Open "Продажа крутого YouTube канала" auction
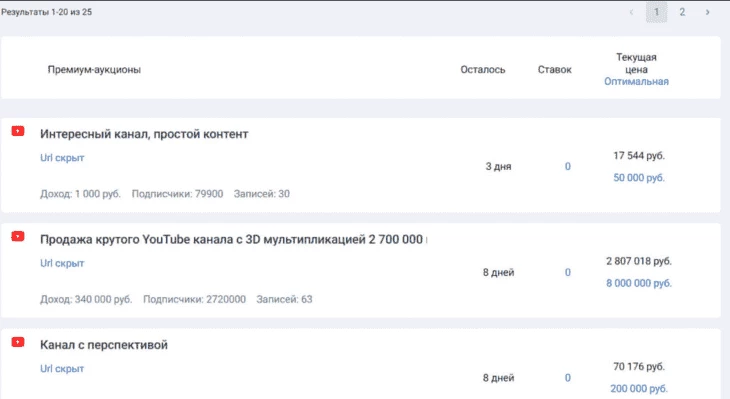Screen dimensions: 730x399 click(x=231, y=239)
